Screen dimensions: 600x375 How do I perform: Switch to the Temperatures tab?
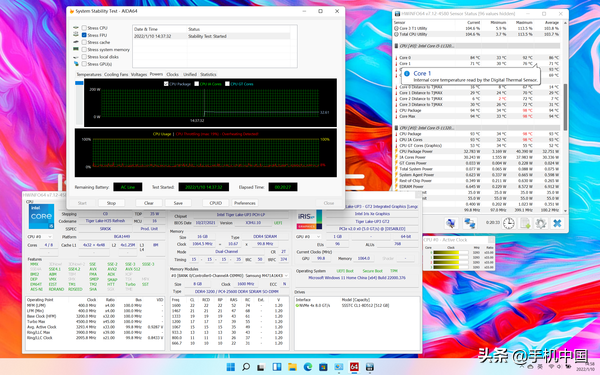(89, 74)
